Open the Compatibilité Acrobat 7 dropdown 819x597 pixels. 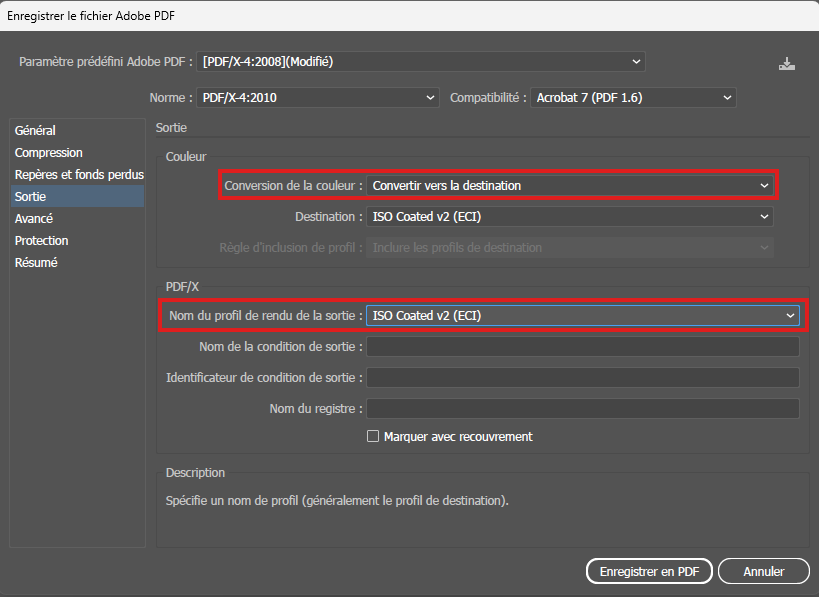click(x=633, y=98)
